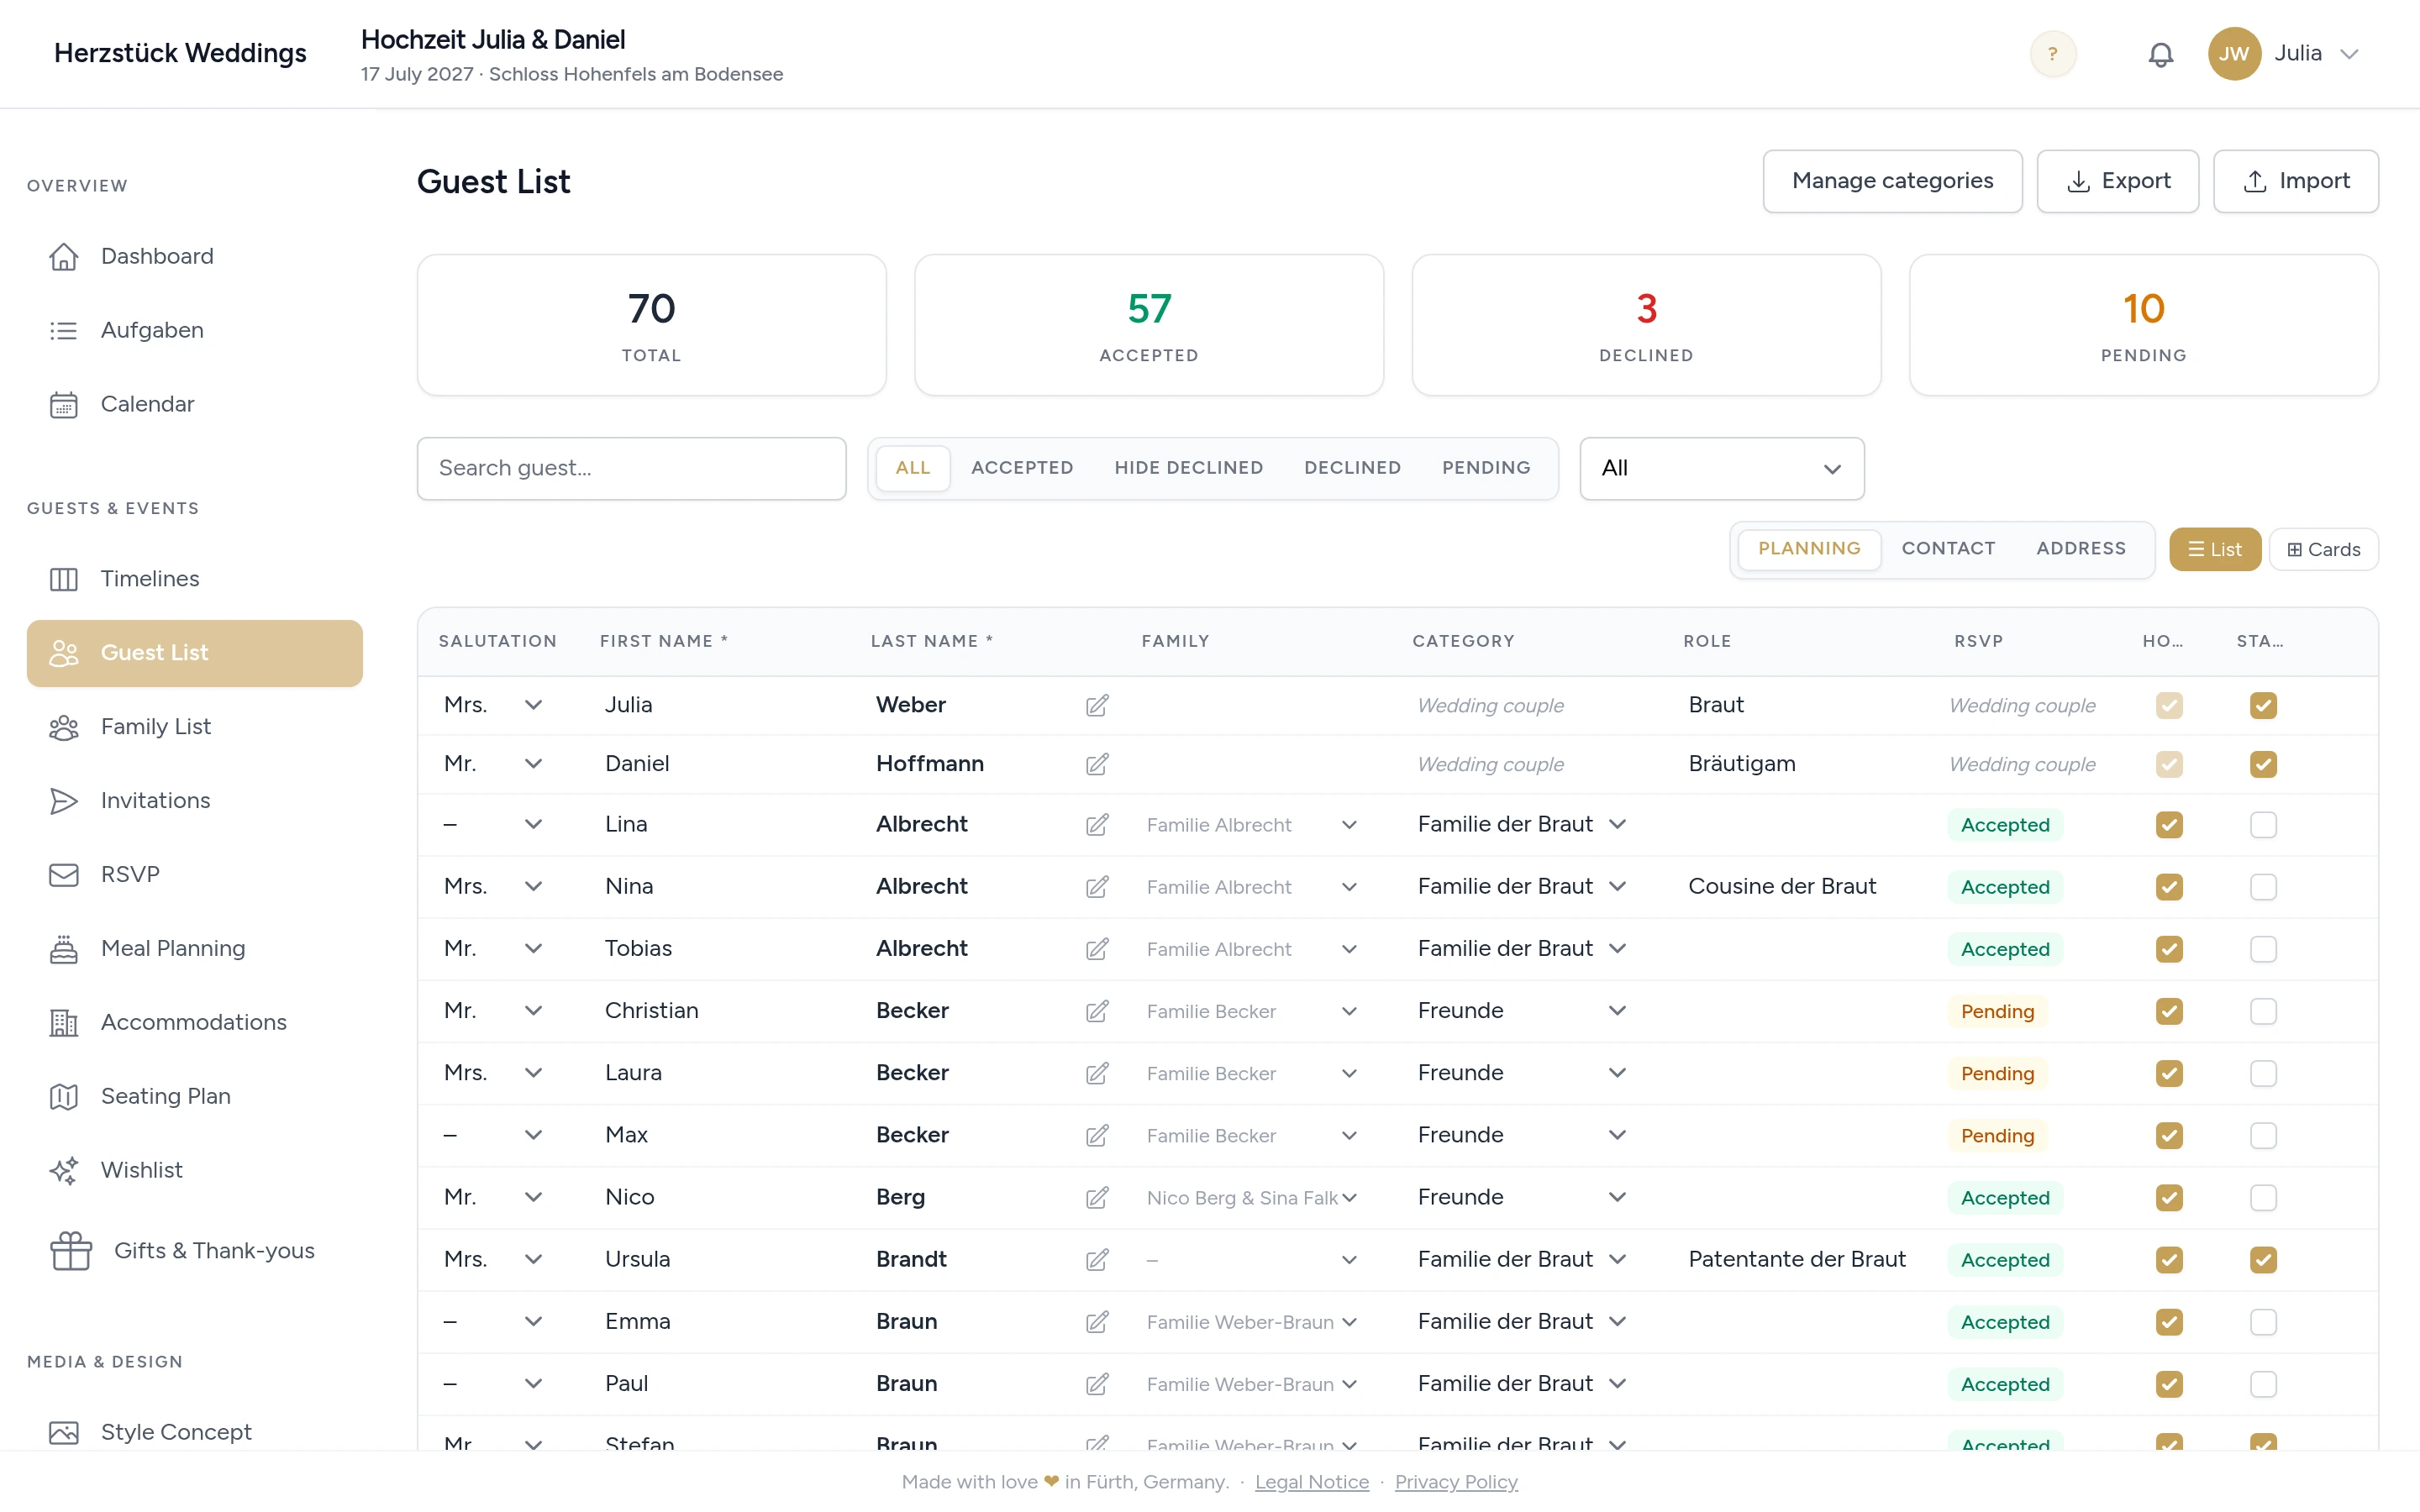This screenshot has width=2420, height=1512.
Task: Switch to the Cards view button
Action: (2323, 550)
